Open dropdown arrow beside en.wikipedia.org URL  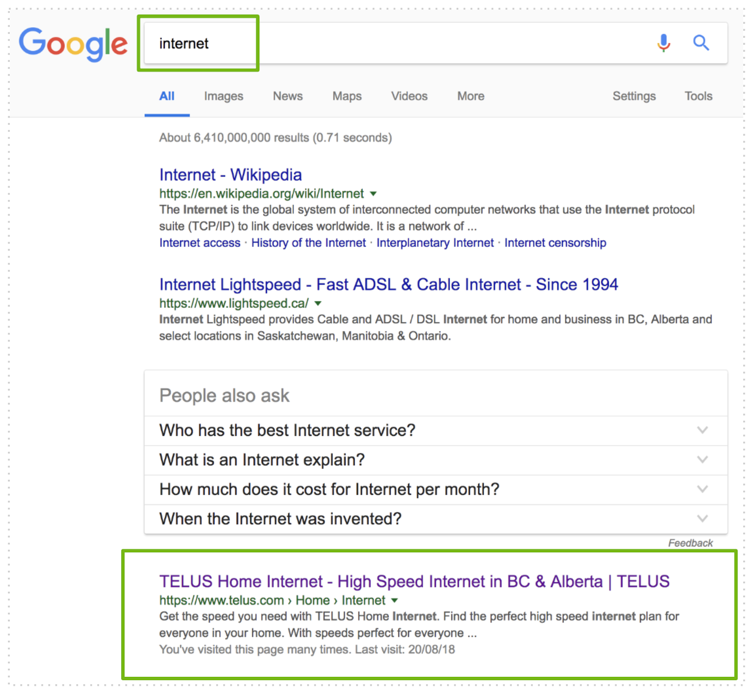click(373, 194)
